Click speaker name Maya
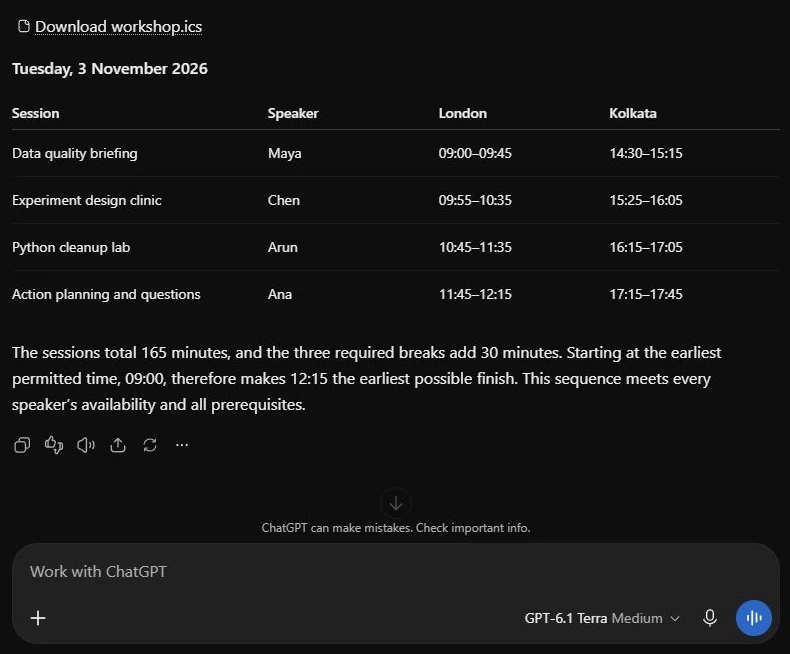The height and width of the screenshot is (654, 790). (285, 153)
